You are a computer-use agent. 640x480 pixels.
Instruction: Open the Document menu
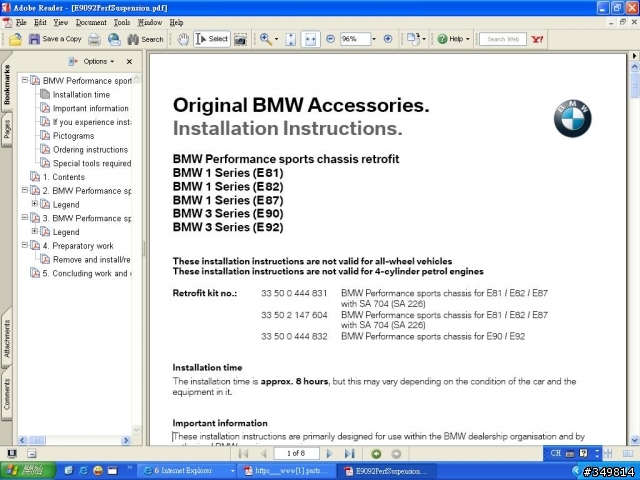coord(91,22)
